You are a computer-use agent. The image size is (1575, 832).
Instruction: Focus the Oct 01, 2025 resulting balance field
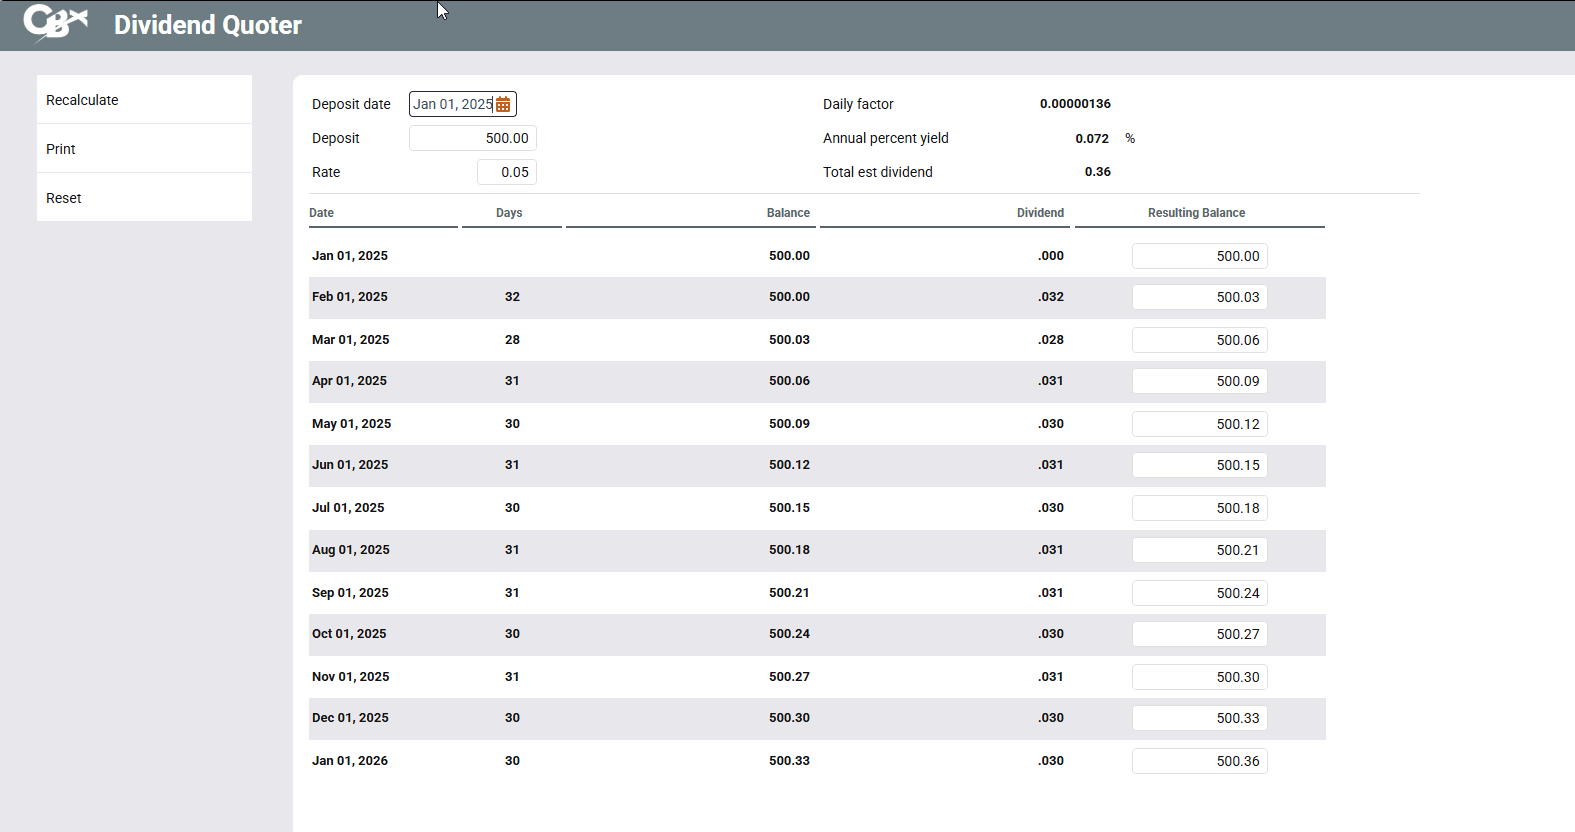coord(1199,634)
